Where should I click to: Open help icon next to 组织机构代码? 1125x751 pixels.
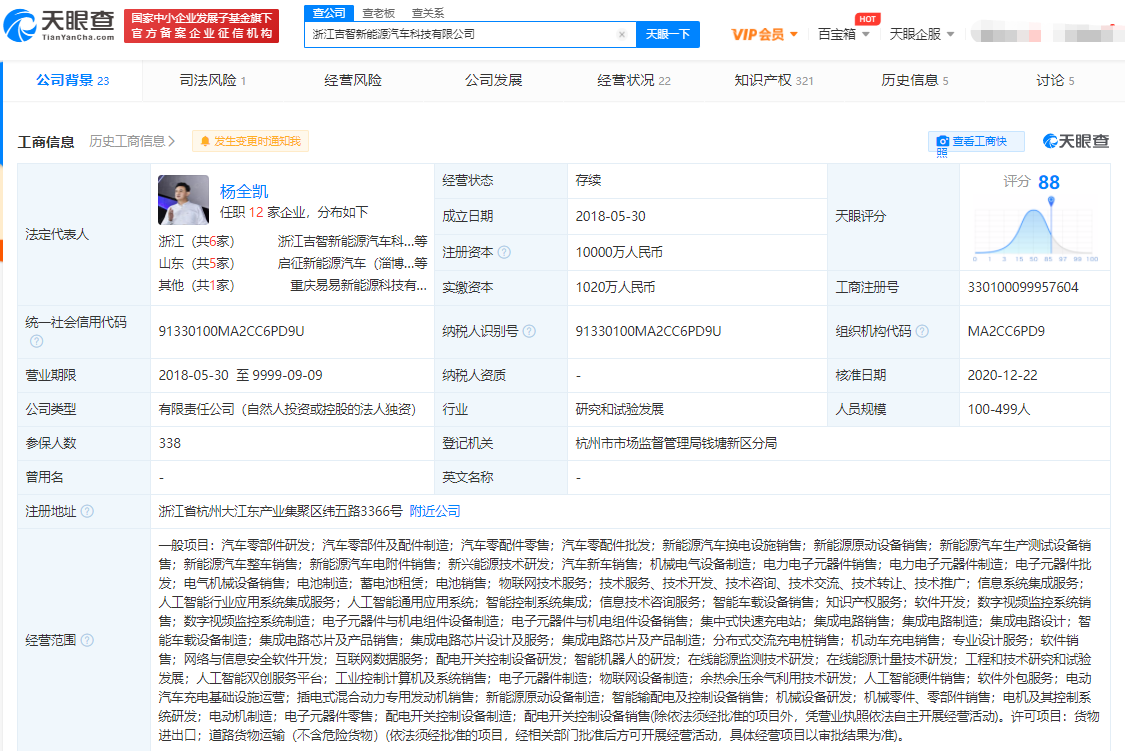click(922, 331)
